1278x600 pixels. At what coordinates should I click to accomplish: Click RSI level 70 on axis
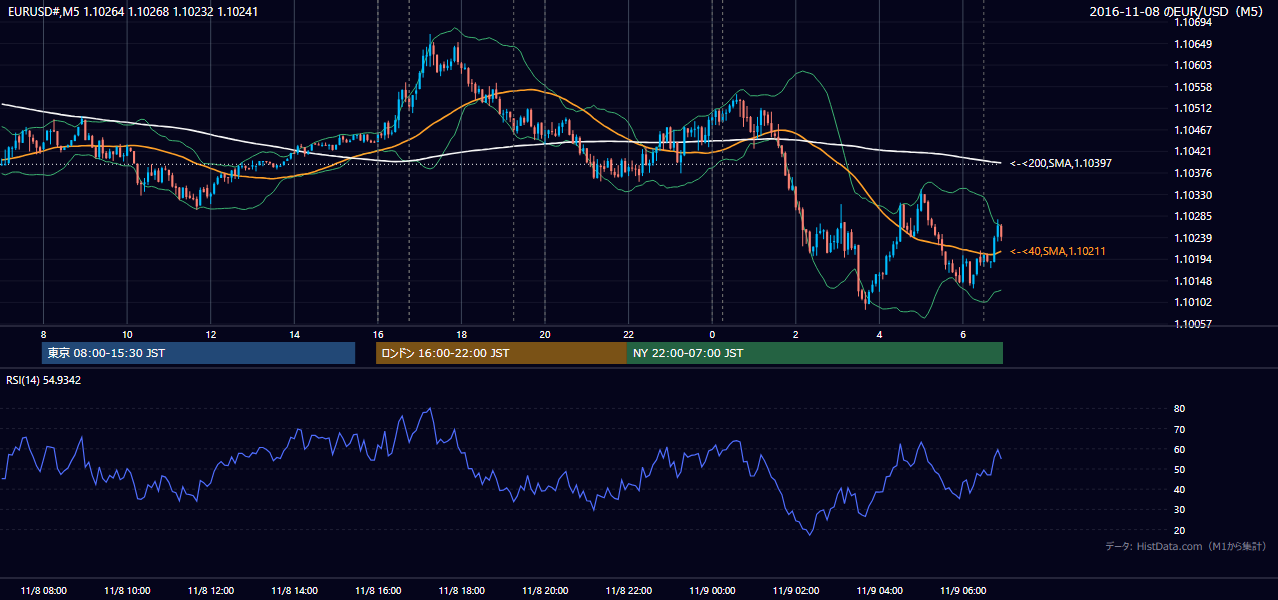tap(1179, 429)
